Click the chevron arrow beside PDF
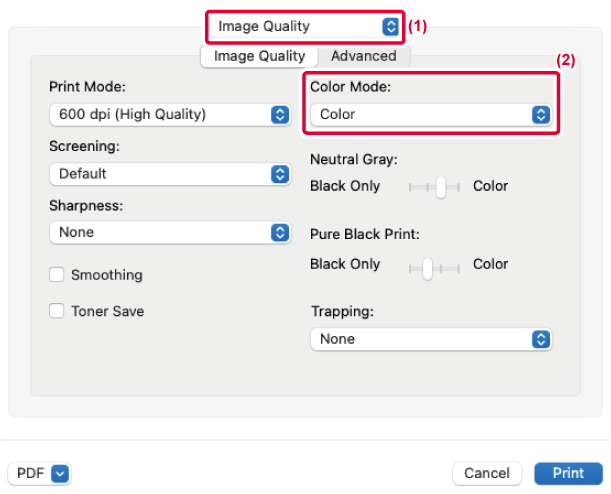The image size is (611, 494). point(59,472)
